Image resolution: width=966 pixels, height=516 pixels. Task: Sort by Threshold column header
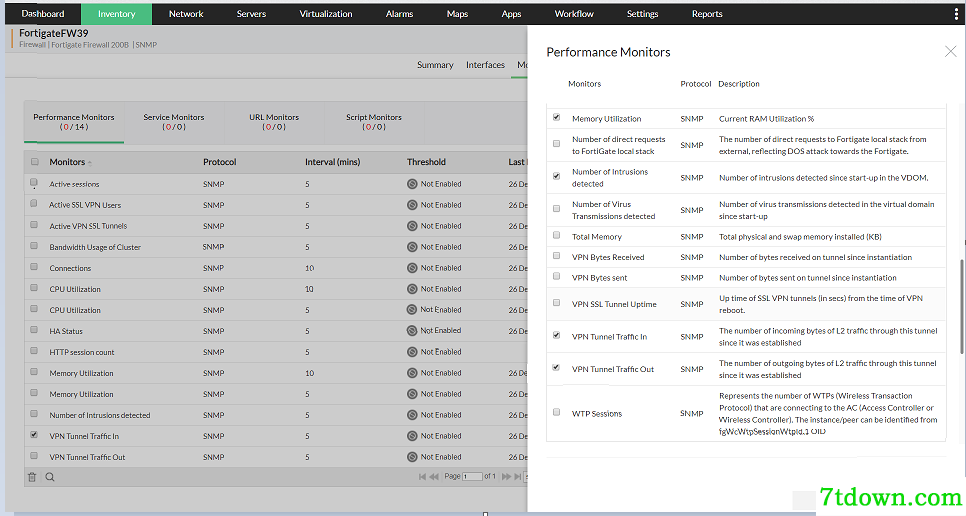point(426,162)
